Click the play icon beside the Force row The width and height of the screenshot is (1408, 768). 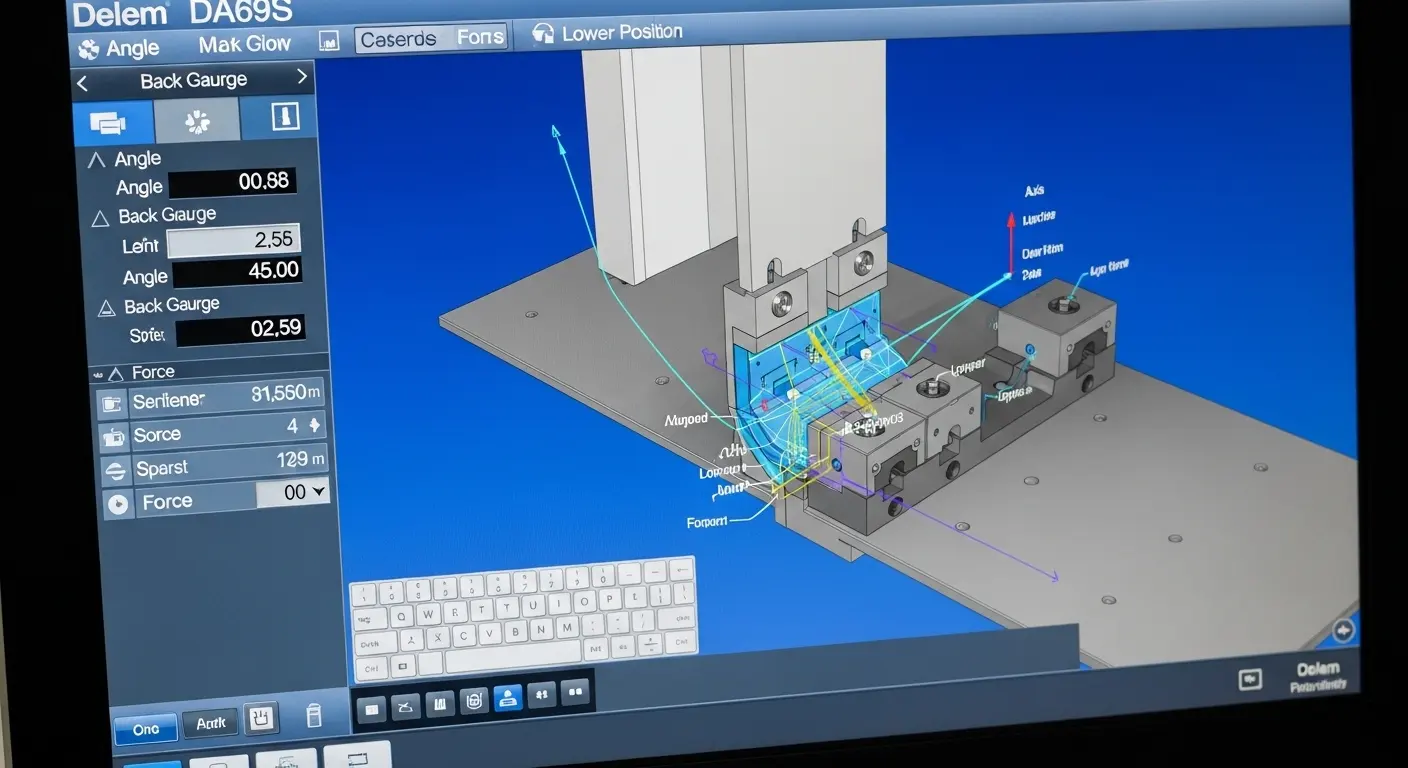click(117, 504)
